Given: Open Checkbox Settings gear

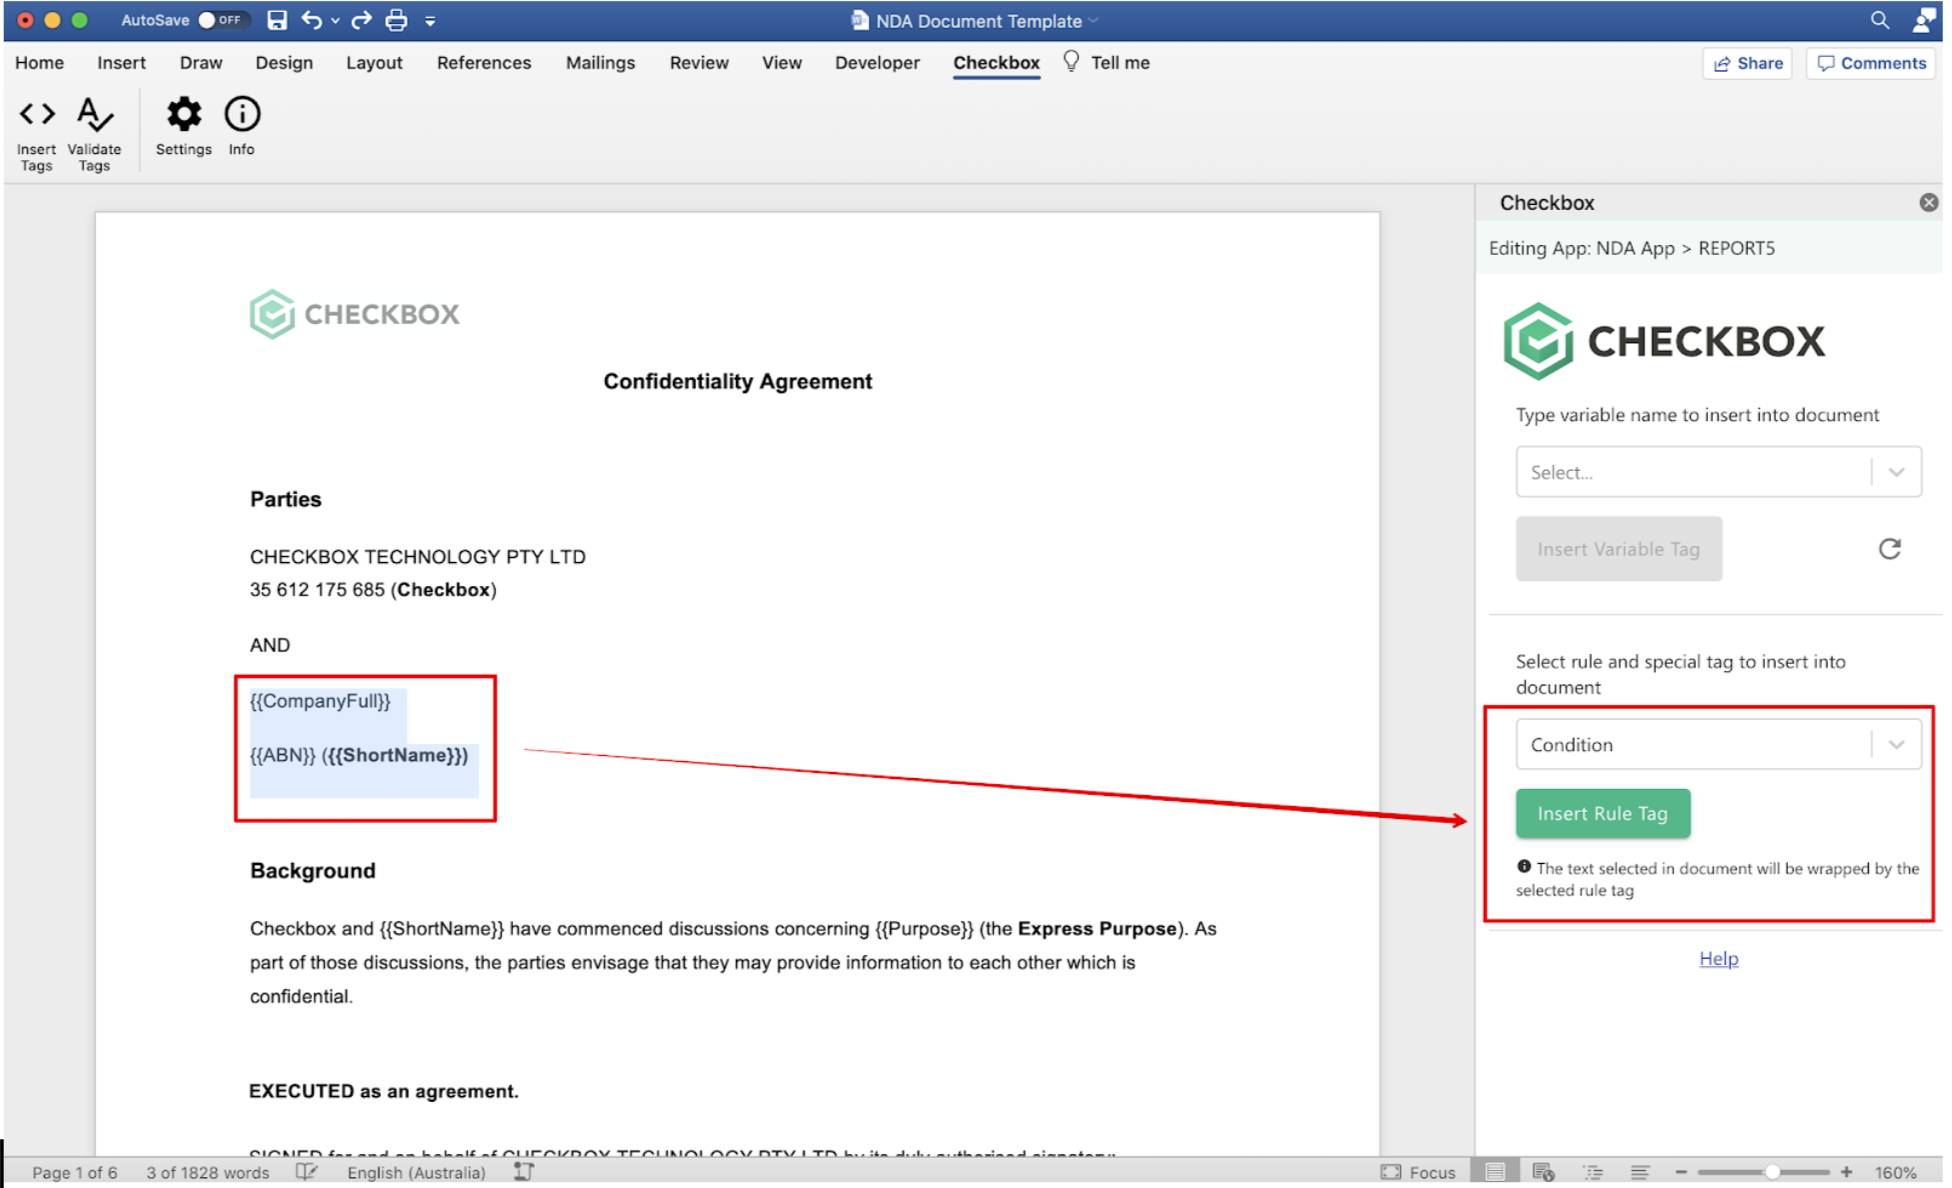Looking at the screenshot, I should pyautogui.click(x=184, y=126).
